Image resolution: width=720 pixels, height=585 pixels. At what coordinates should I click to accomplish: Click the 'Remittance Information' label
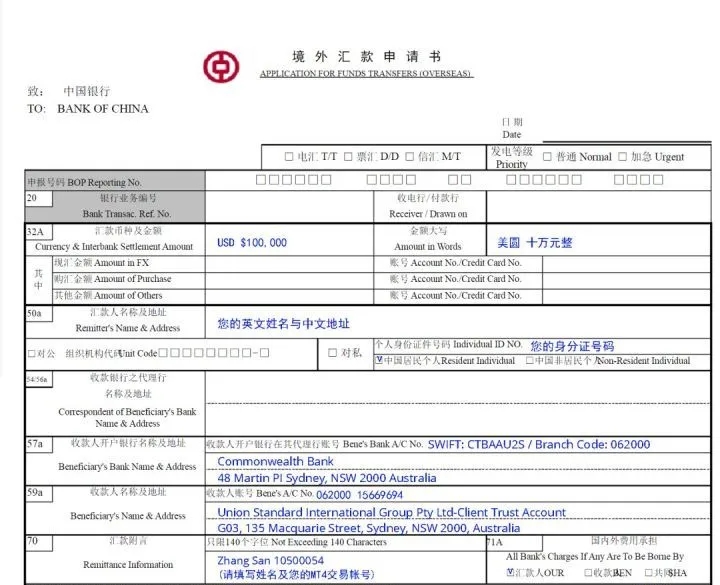(128, 565)
